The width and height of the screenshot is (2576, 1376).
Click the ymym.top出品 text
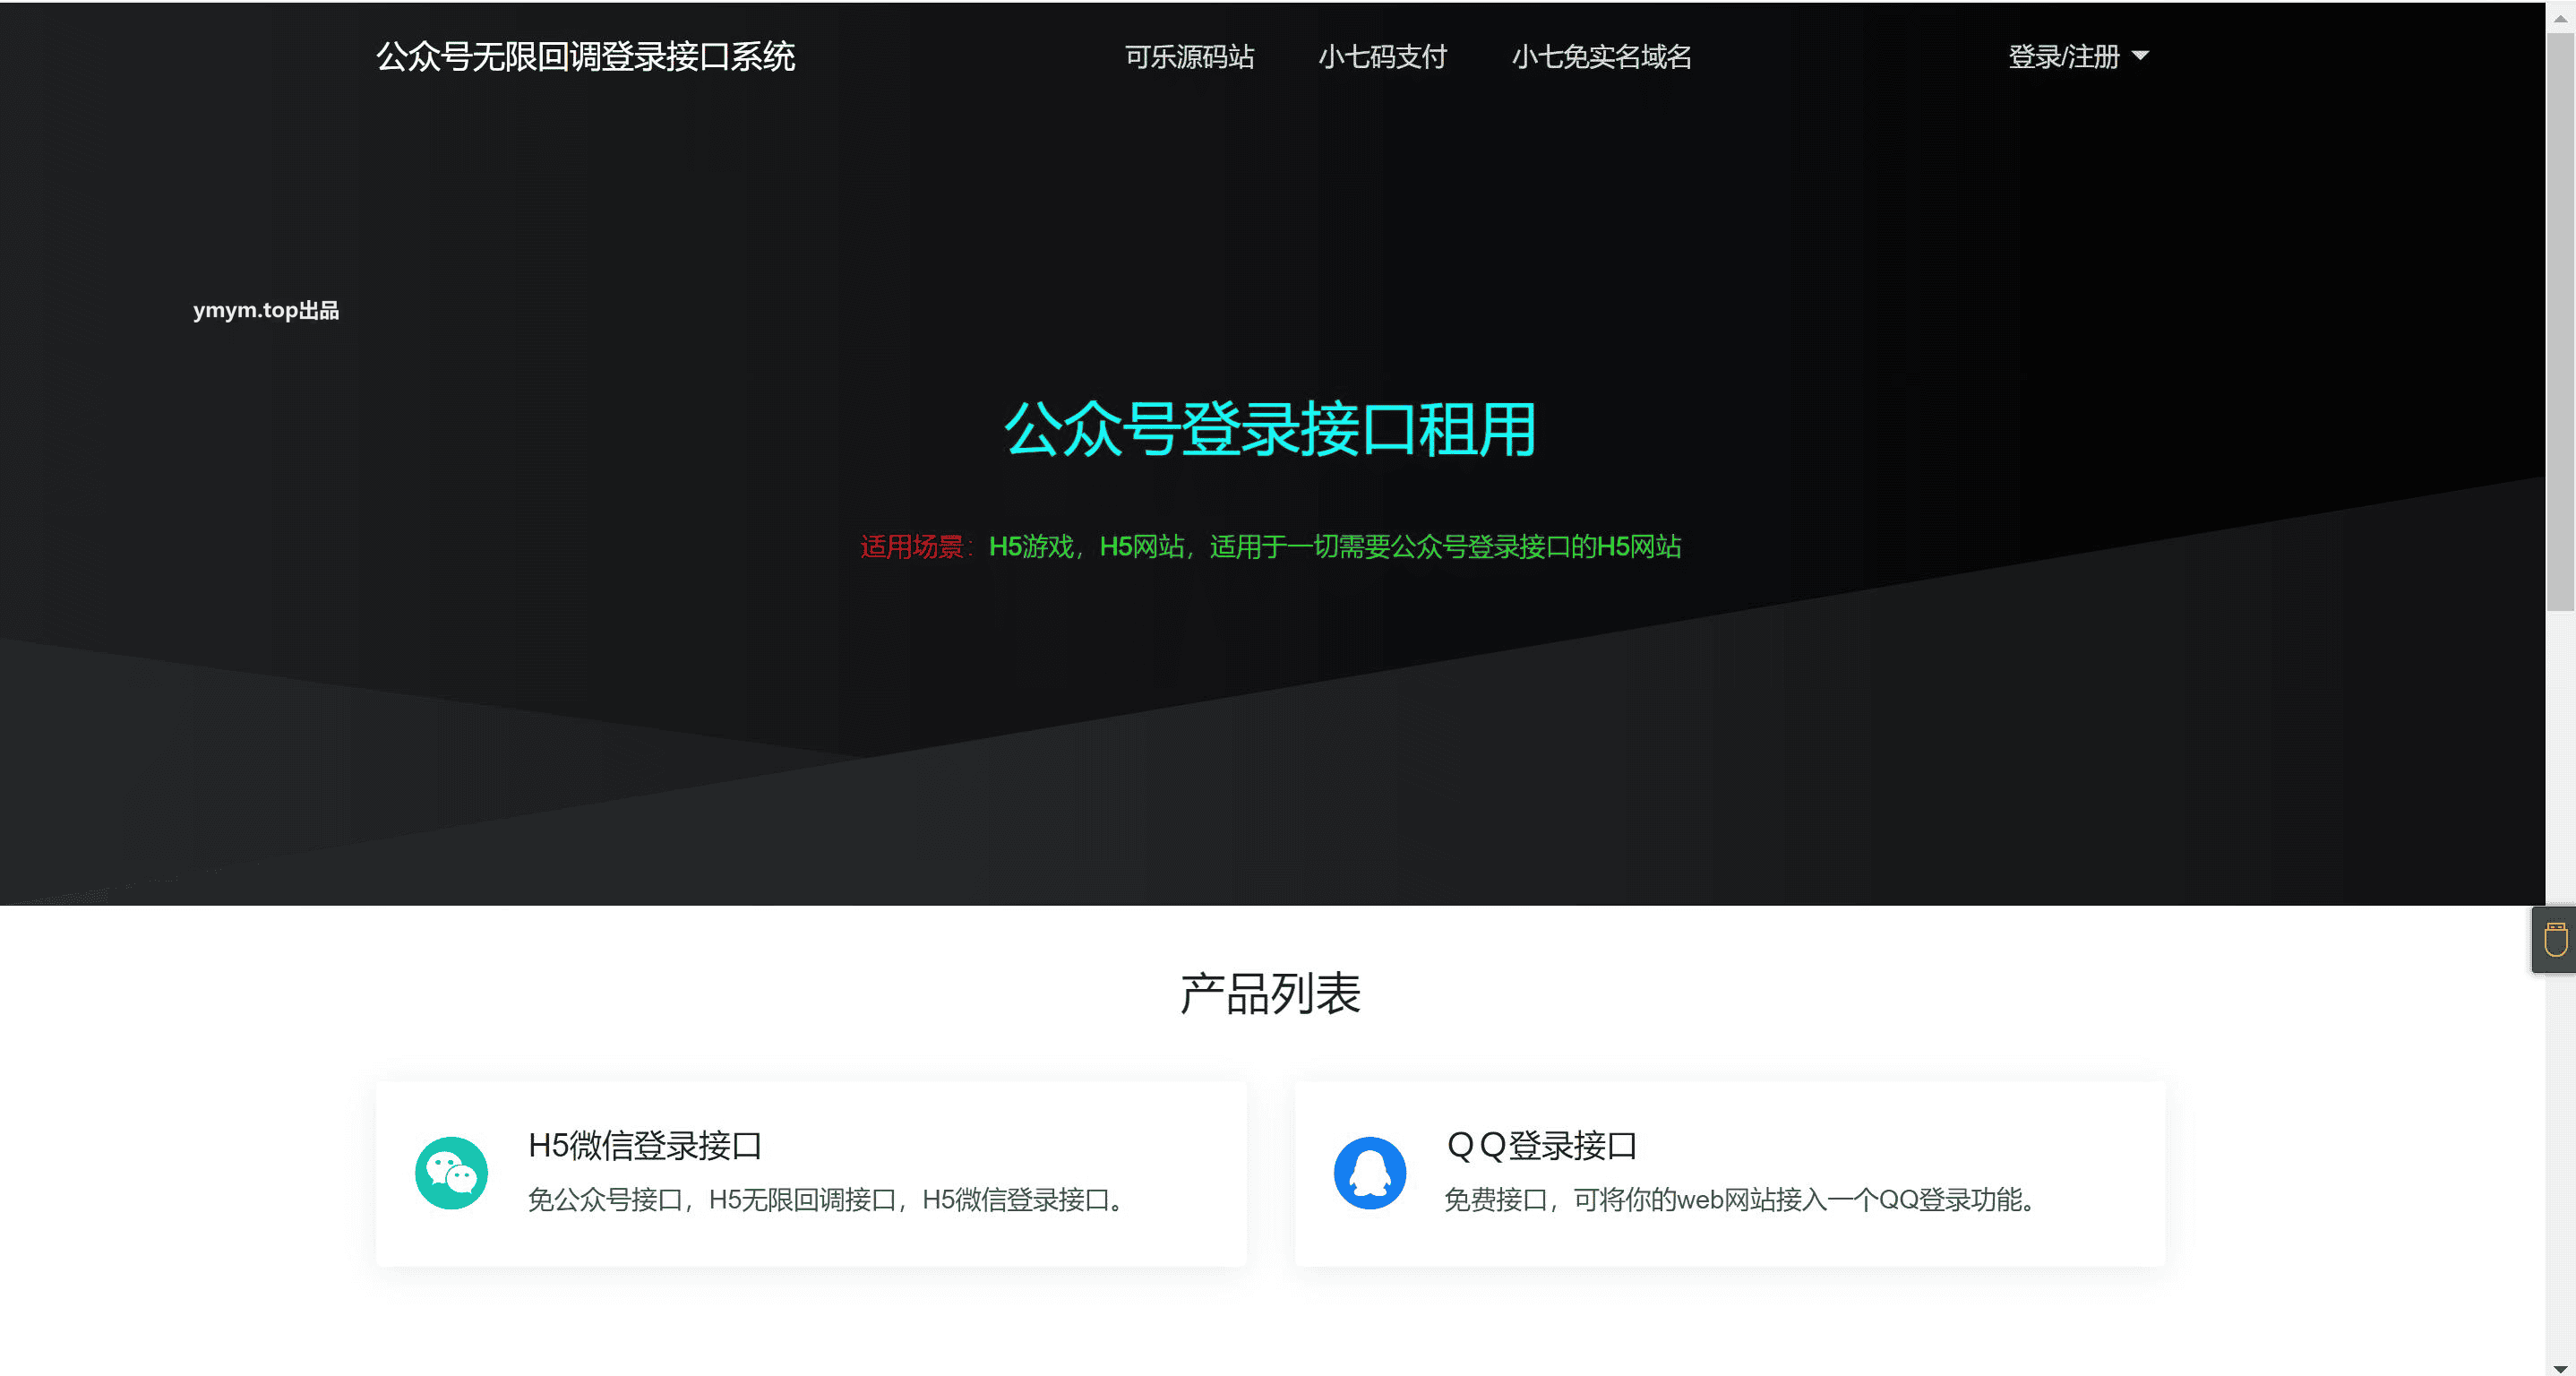click(266, 311)
